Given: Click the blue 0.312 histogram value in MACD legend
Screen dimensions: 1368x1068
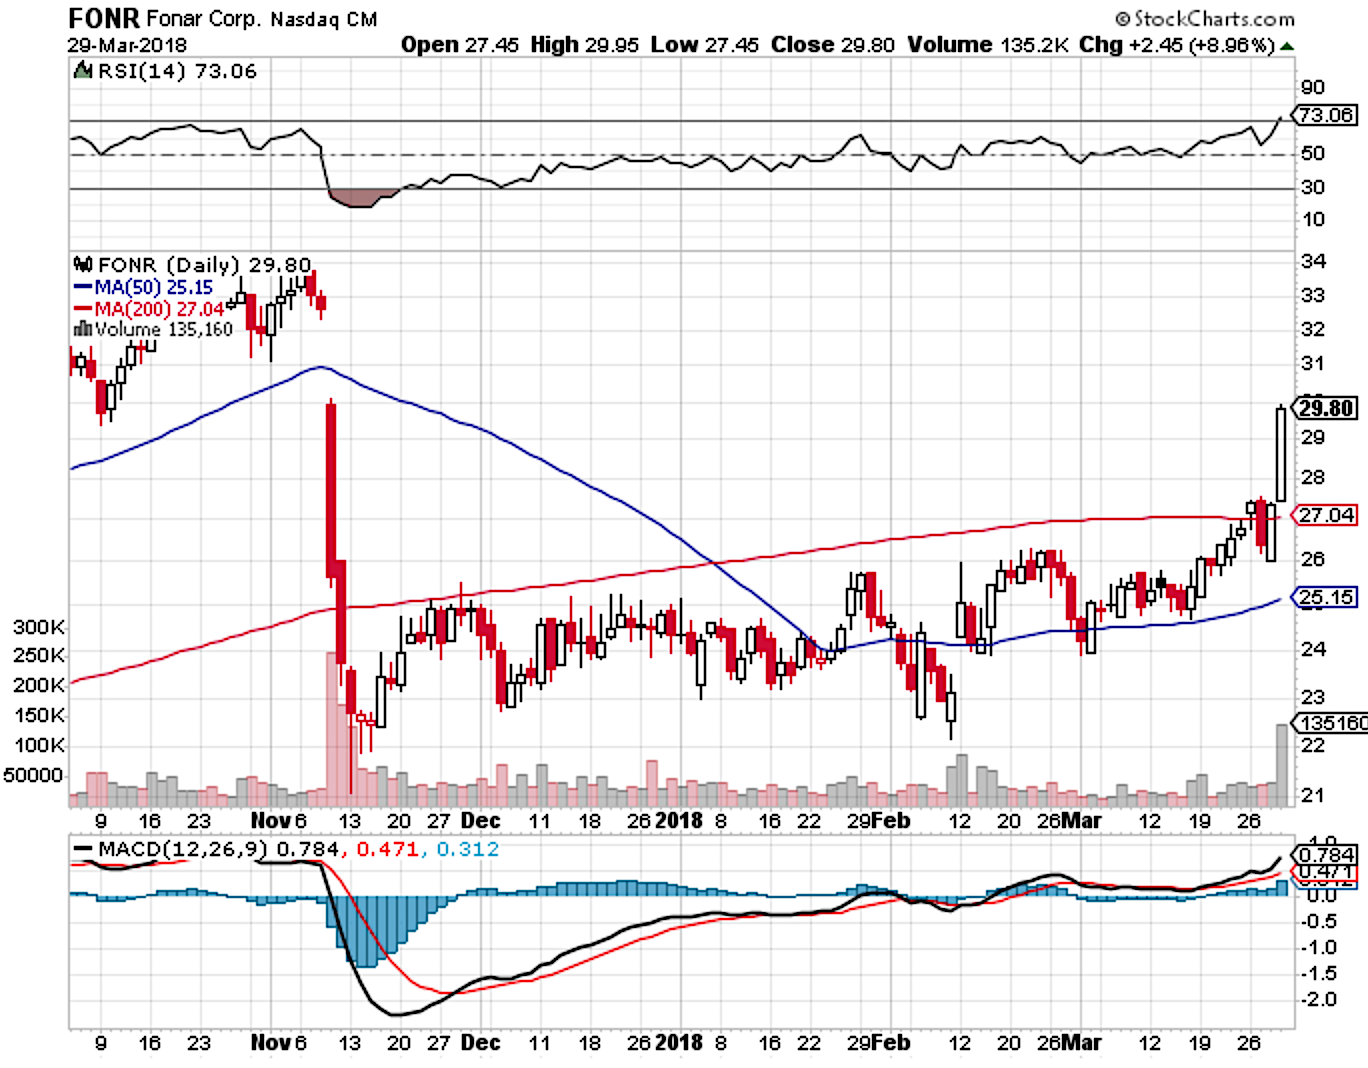Looking at the screenshot, I should (x=467, y=850).
